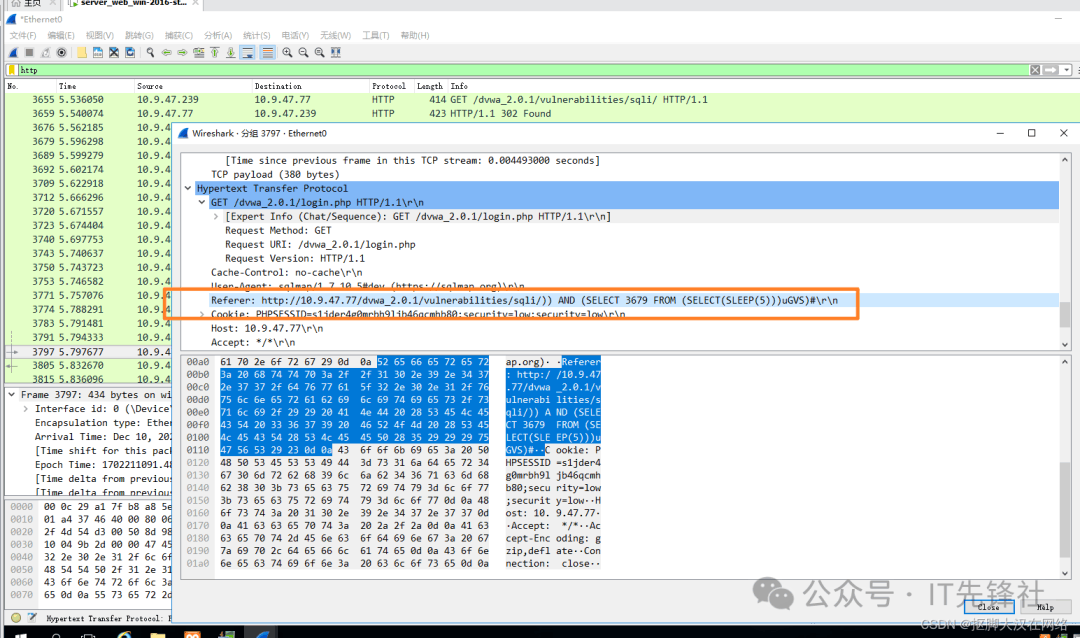
Task: Click the http display filter field
Action: point(500,70)
